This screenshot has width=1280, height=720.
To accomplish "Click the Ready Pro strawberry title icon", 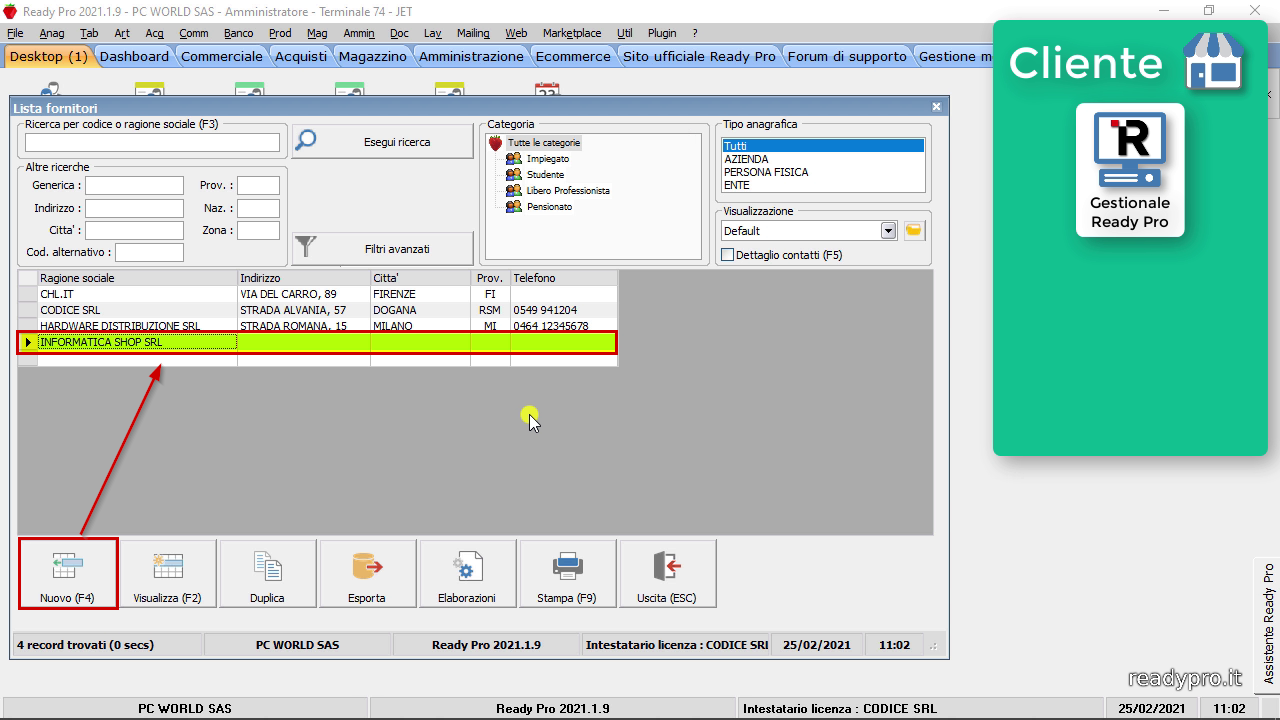I will (x=10, y=11).
